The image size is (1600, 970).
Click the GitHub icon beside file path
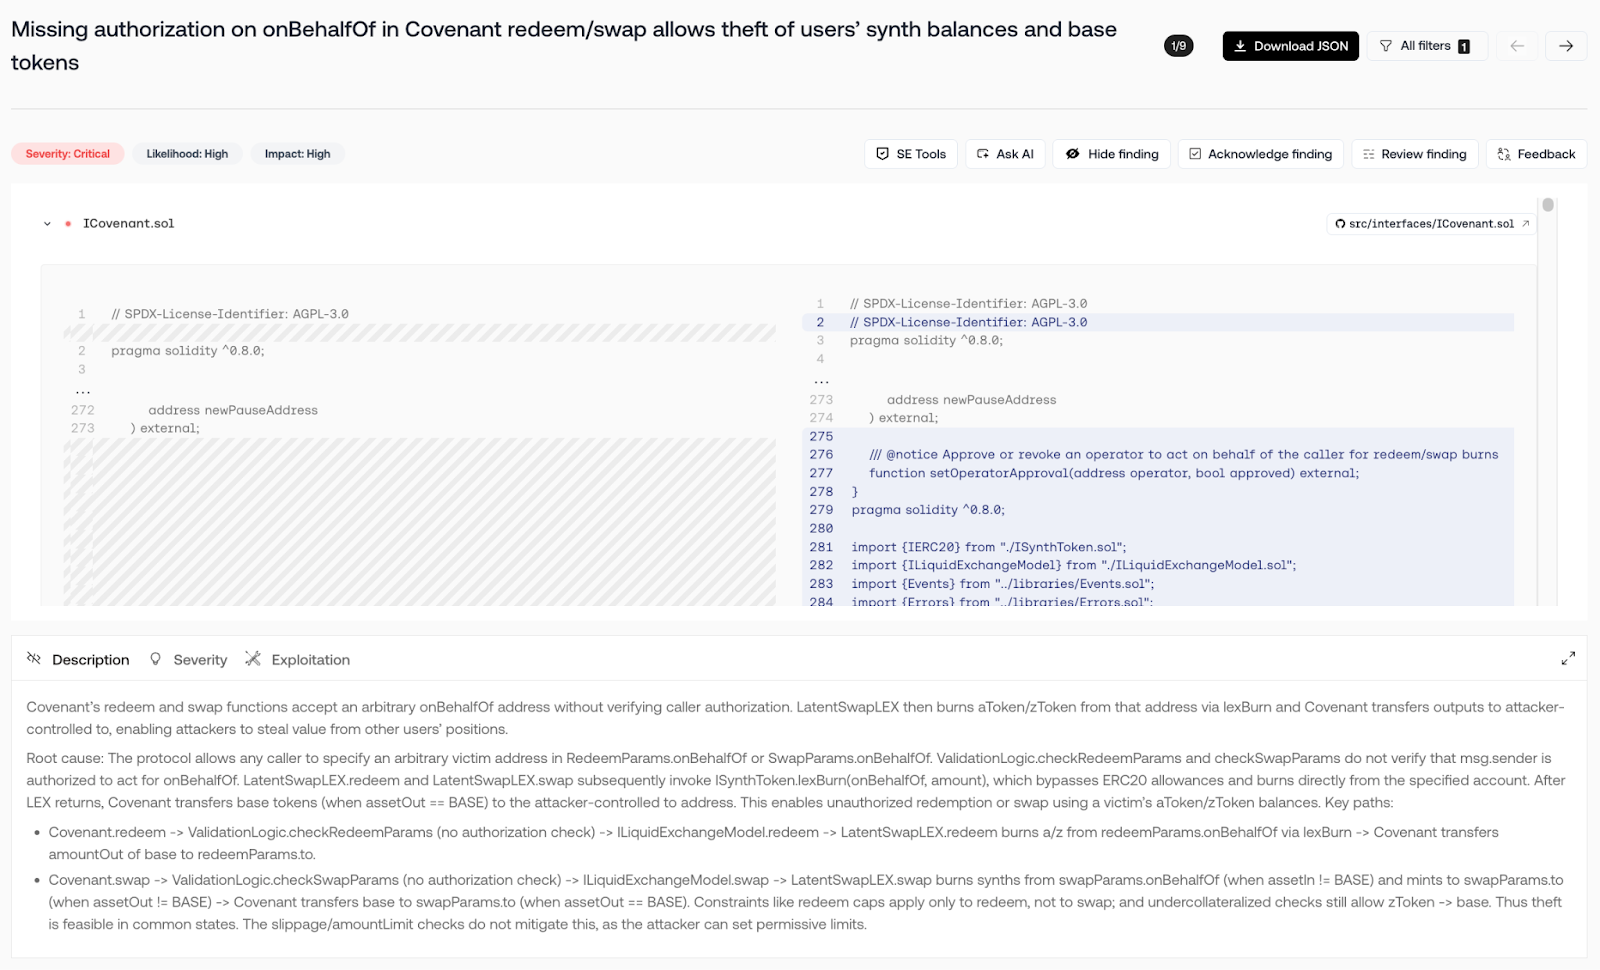tap(1340, 224)
